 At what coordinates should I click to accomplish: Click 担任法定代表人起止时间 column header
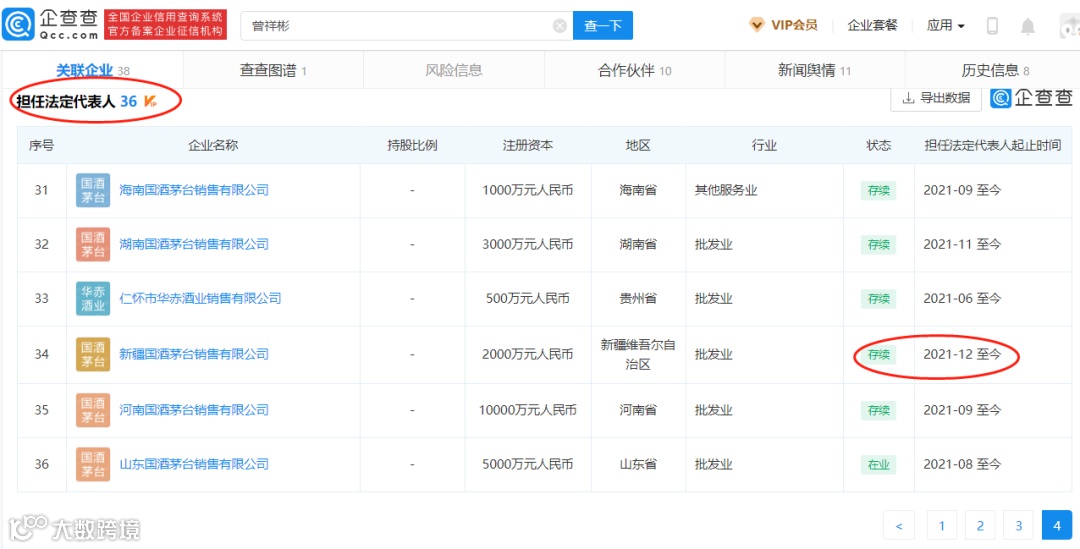tap(993, 145)
